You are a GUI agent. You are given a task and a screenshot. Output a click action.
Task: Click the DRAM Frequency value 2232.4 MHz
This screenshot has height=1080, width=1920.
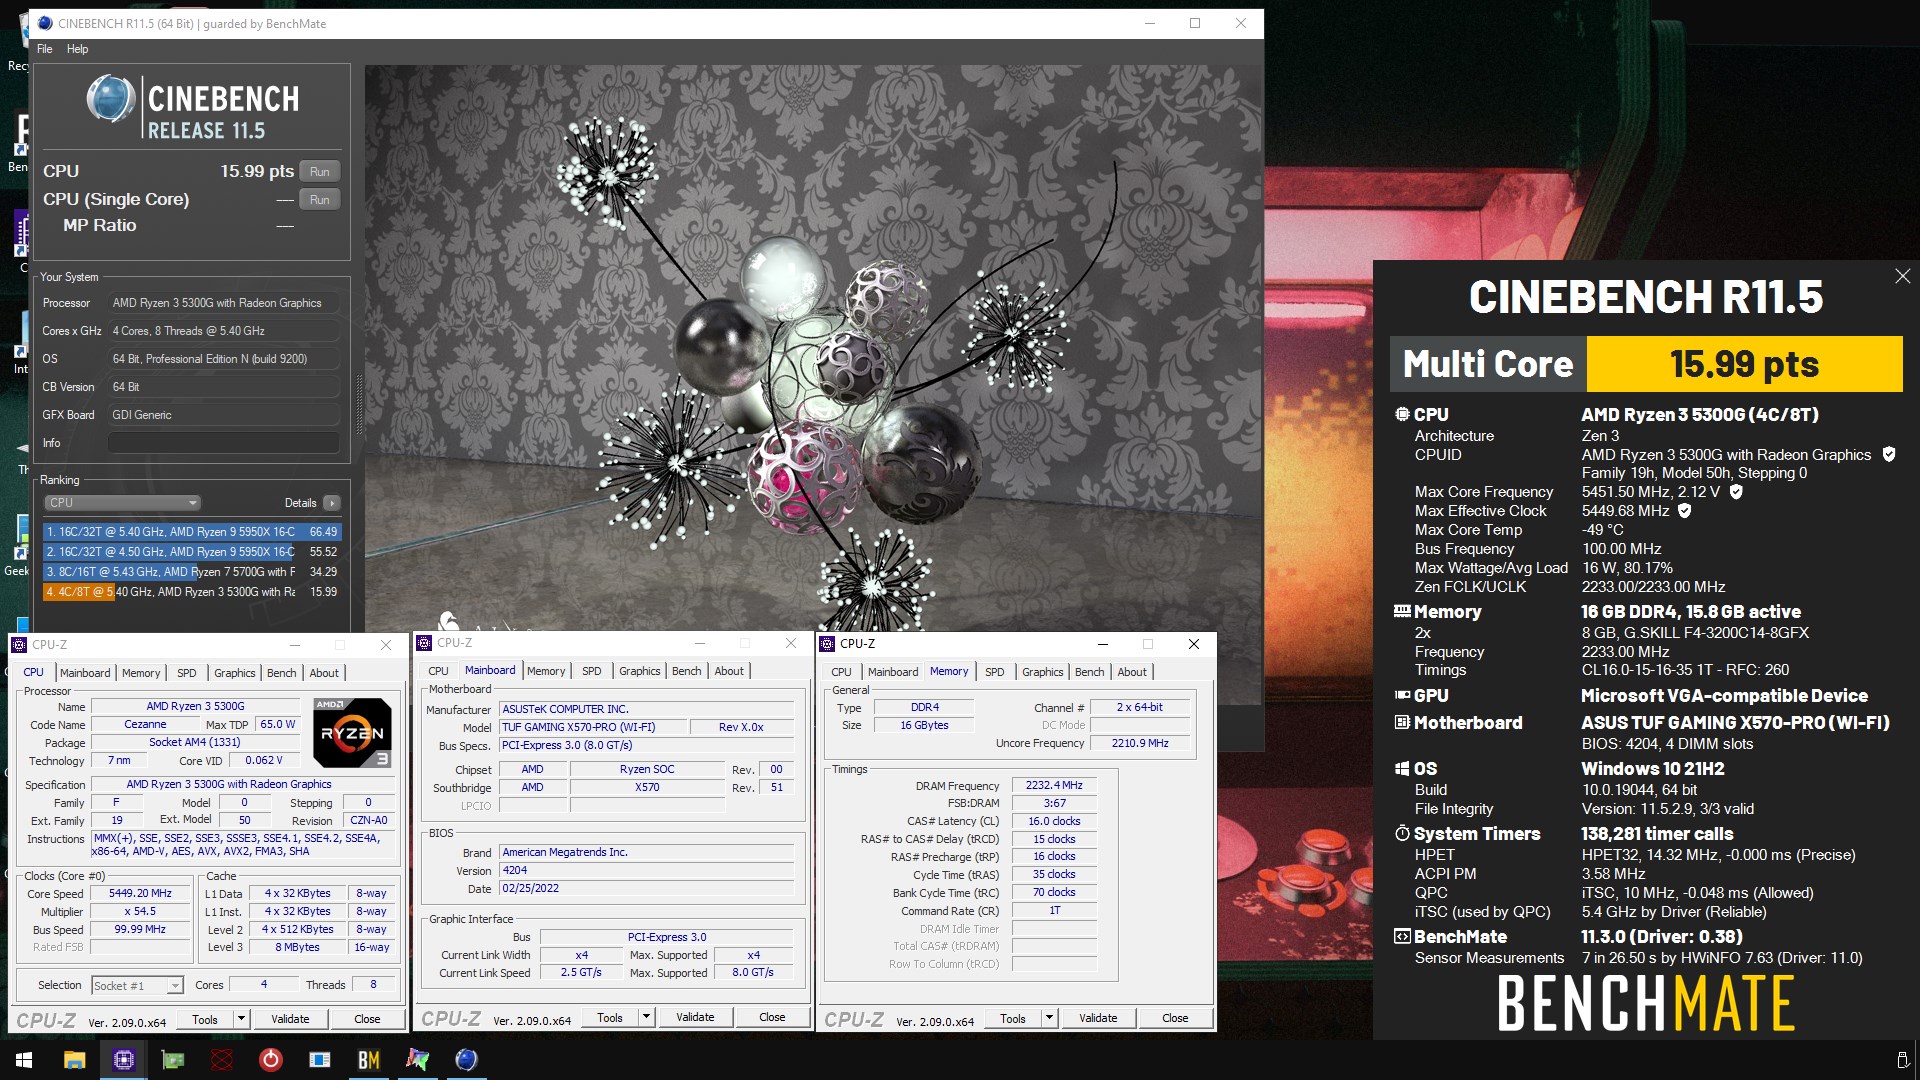[1054, 785]
